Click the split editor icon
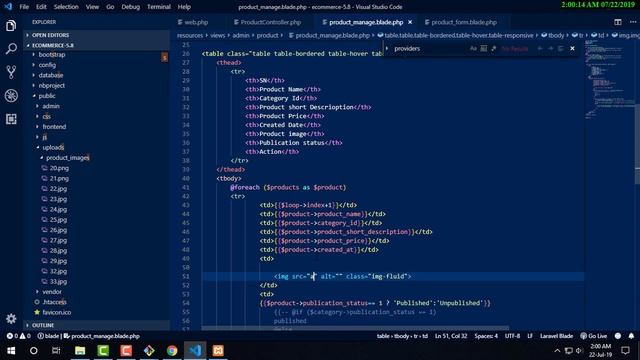Screen dimensions: 640x360 618,22
